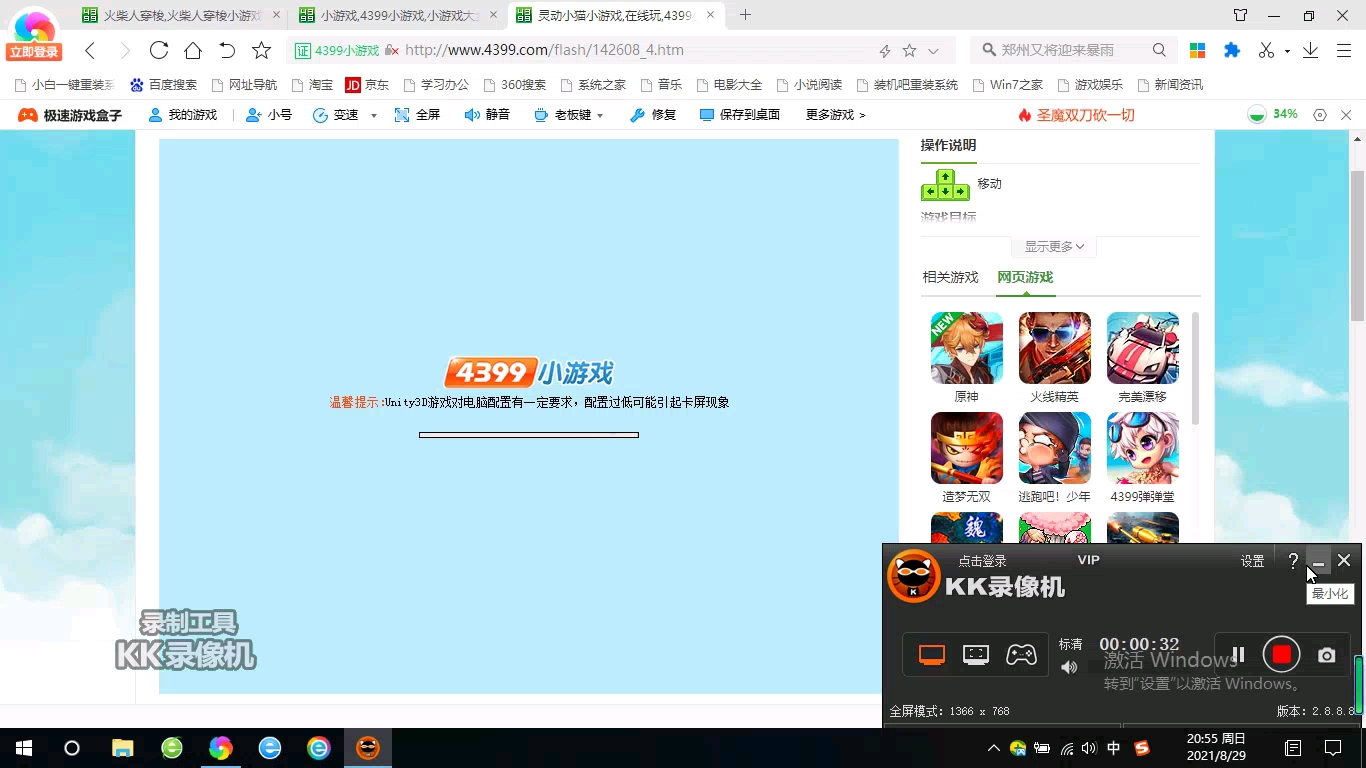Open Windows Start menu

click(24, 748)
